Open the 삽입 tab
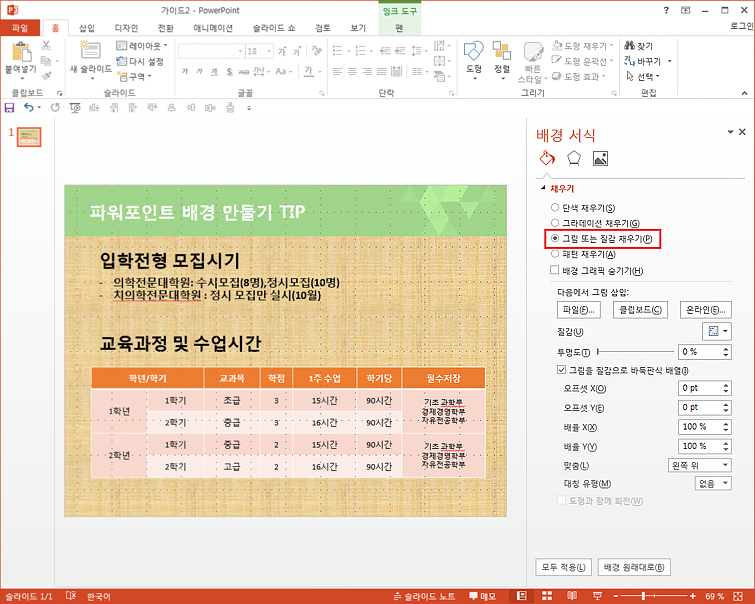 click(x=87, y=28)
